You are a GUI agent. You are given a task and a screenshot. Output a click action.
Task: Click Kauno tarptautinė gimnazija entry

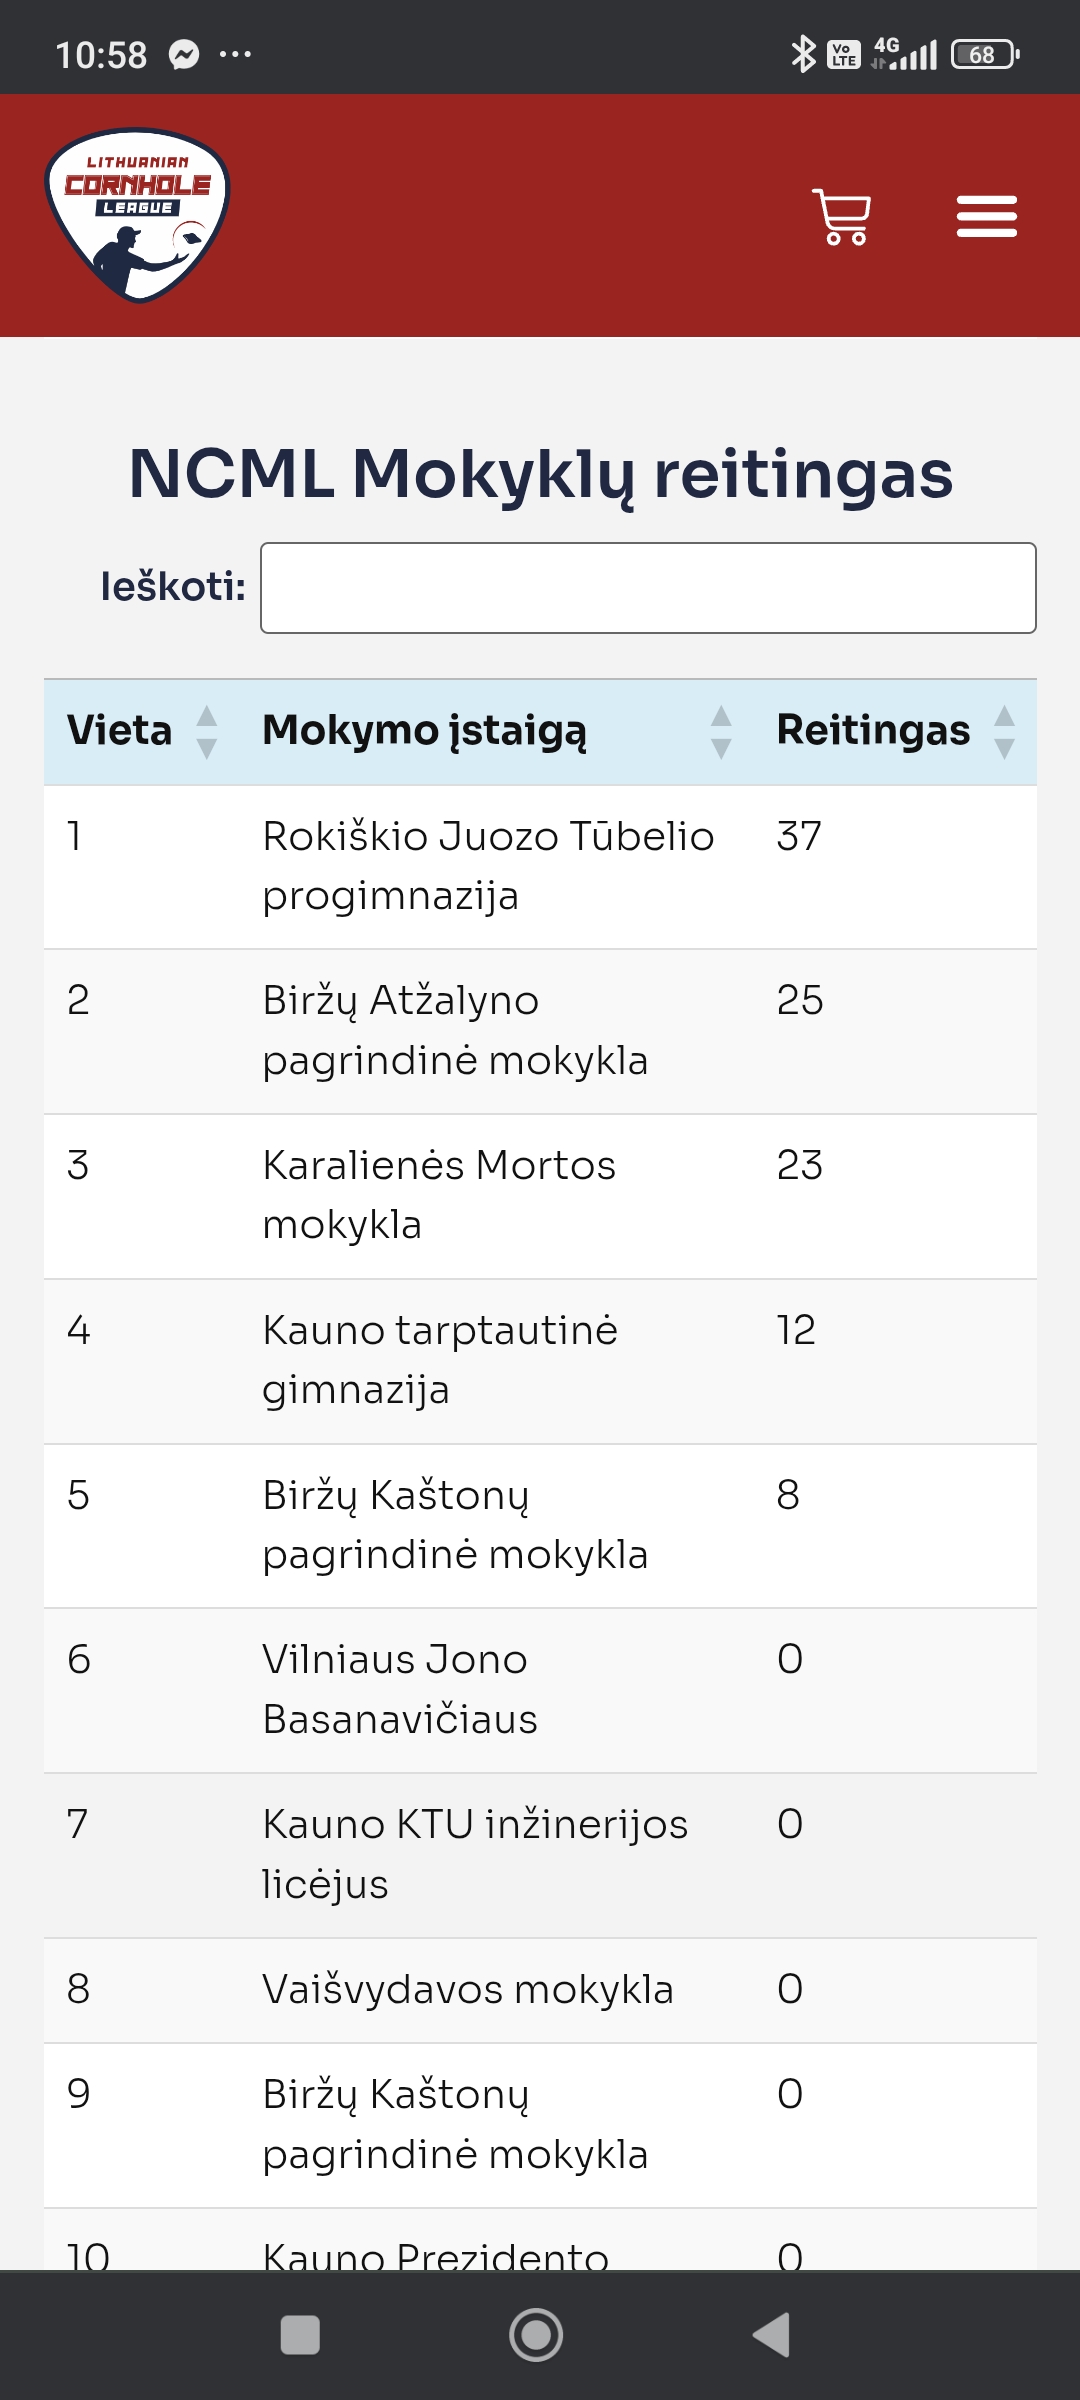coord(440,1360)
